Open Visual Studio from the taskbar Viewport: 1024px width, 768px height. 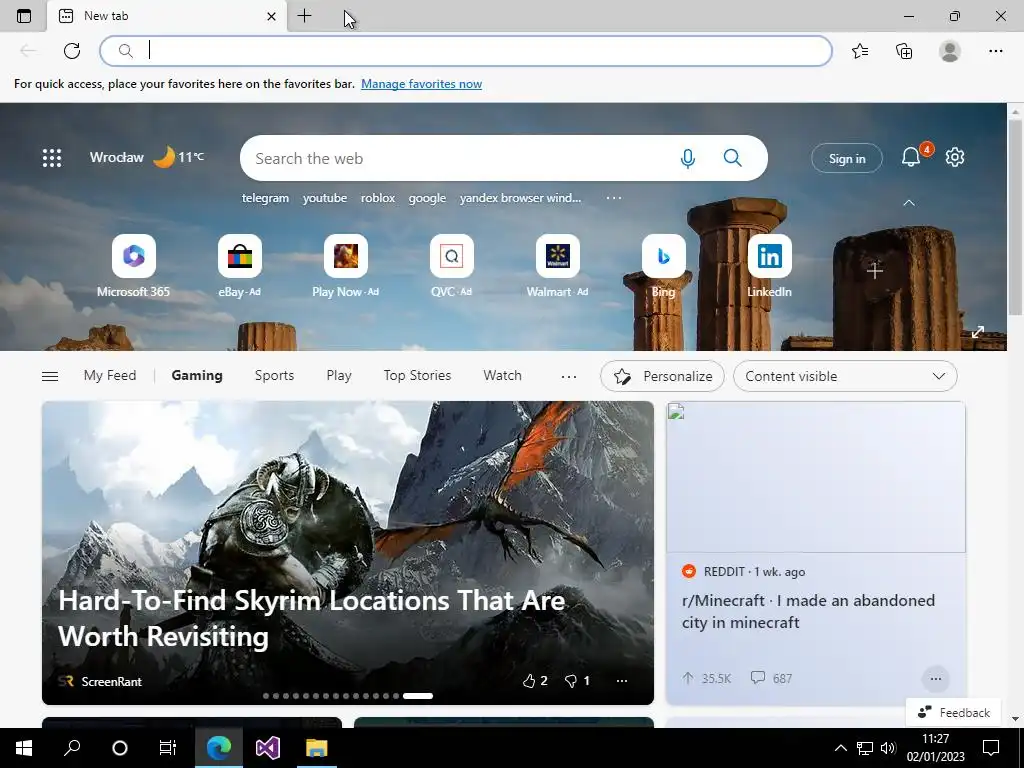pos(268,748)
